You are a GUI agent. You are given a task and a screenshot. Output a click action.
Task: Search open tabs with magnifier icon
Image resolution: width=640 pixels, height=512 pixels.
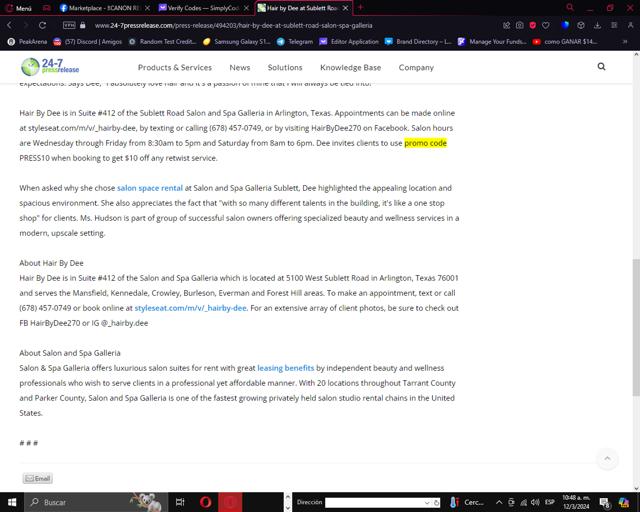[570, 7]
